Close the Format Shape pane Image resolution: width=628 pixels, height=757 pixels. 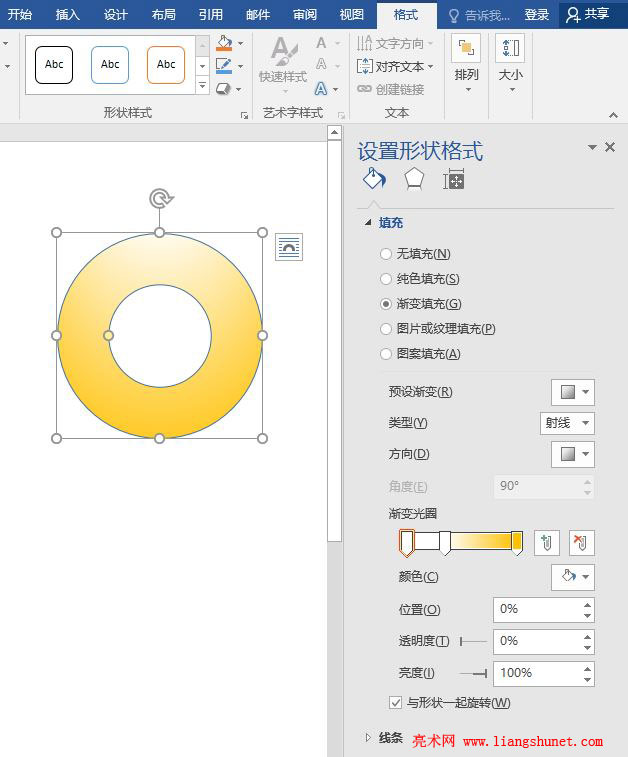click(610, 147)
